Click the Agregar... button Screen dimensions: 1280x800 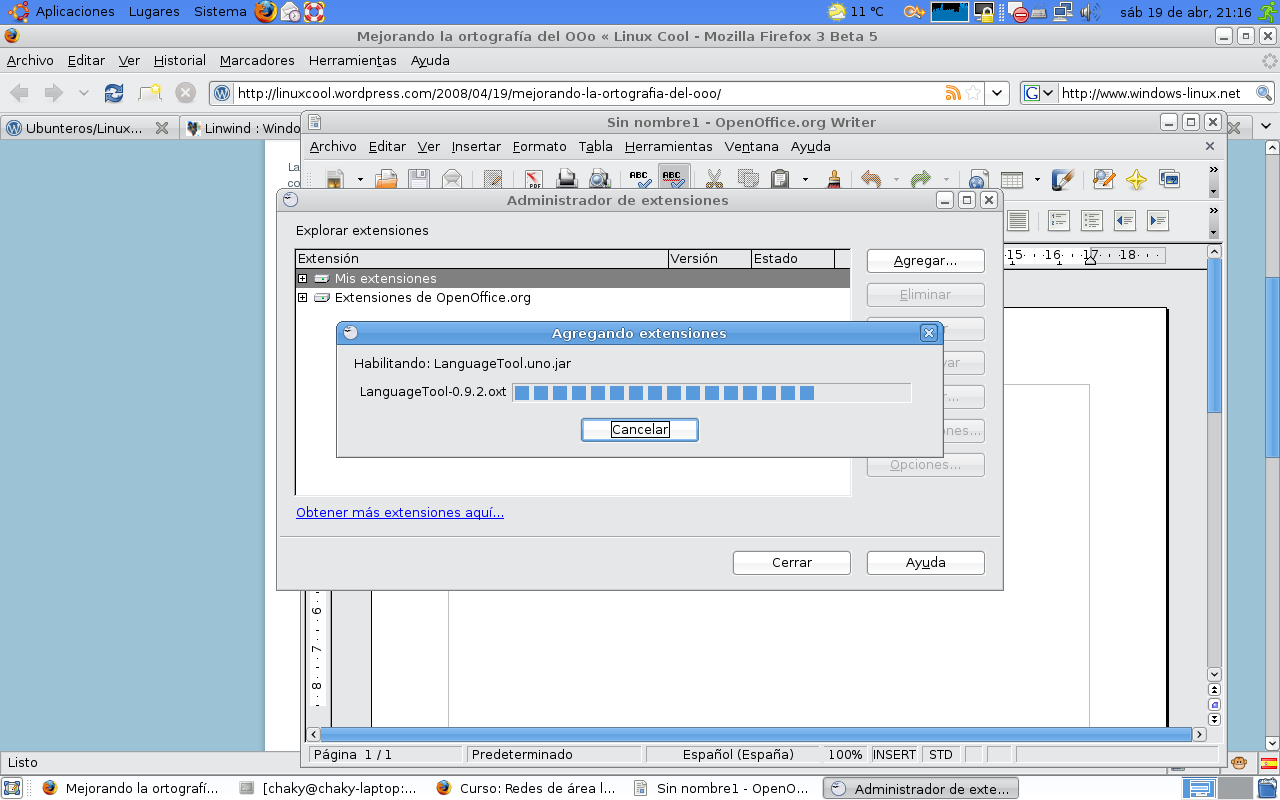[925, 261]
